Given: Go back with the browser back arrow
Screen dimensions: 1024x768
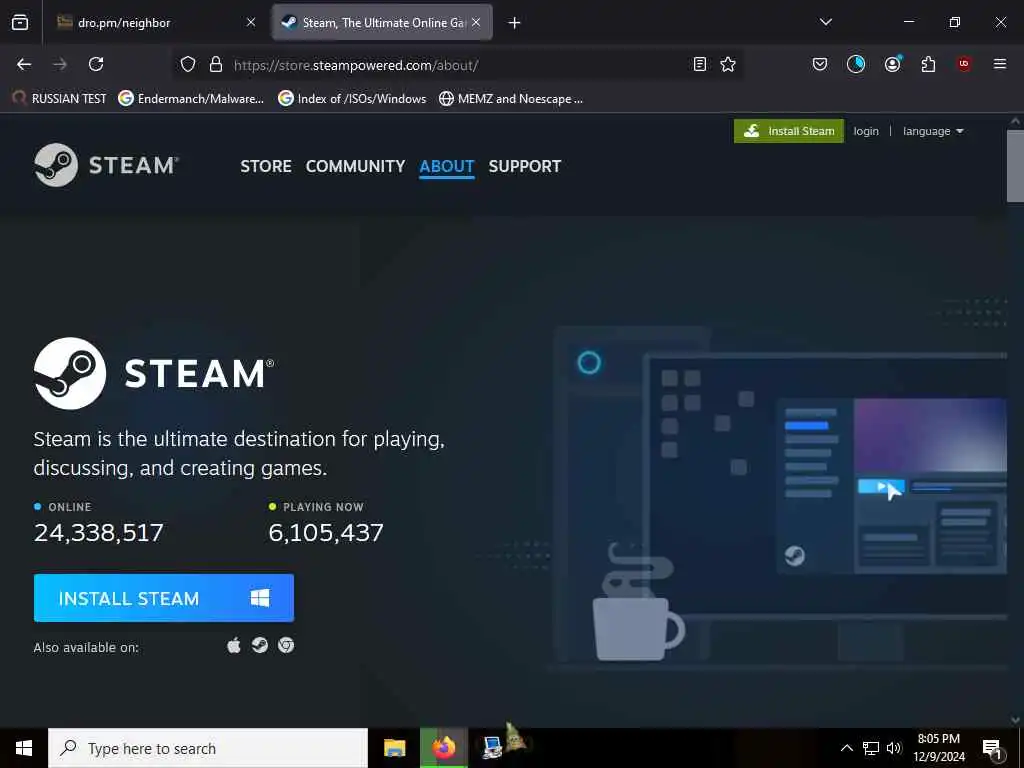Looking at the screenshot, I should pos(24,64).
